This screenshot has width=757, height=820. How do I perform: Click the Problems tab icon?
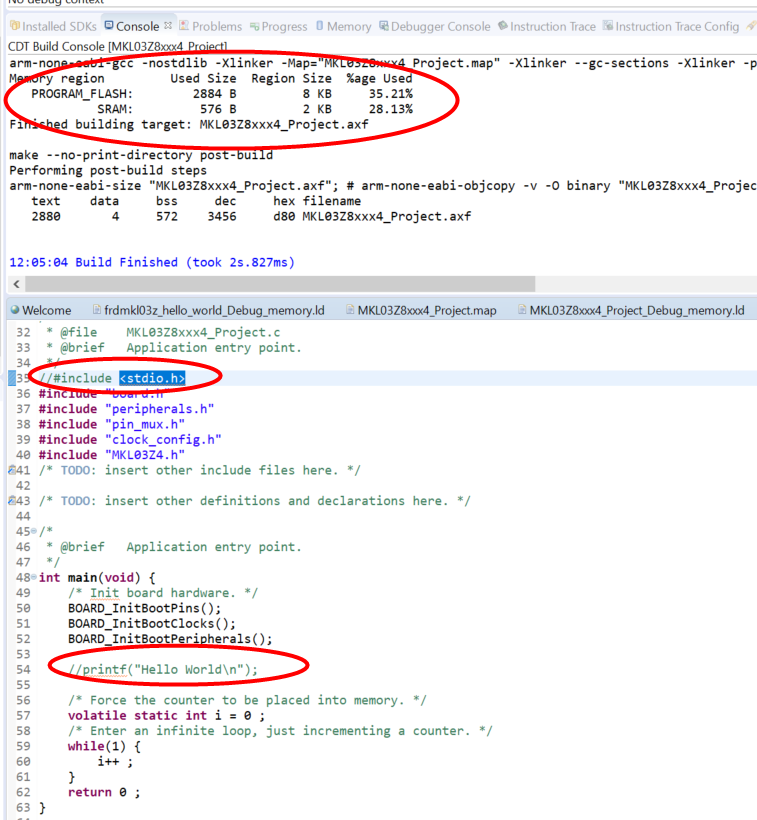click(x=184, y=26)
